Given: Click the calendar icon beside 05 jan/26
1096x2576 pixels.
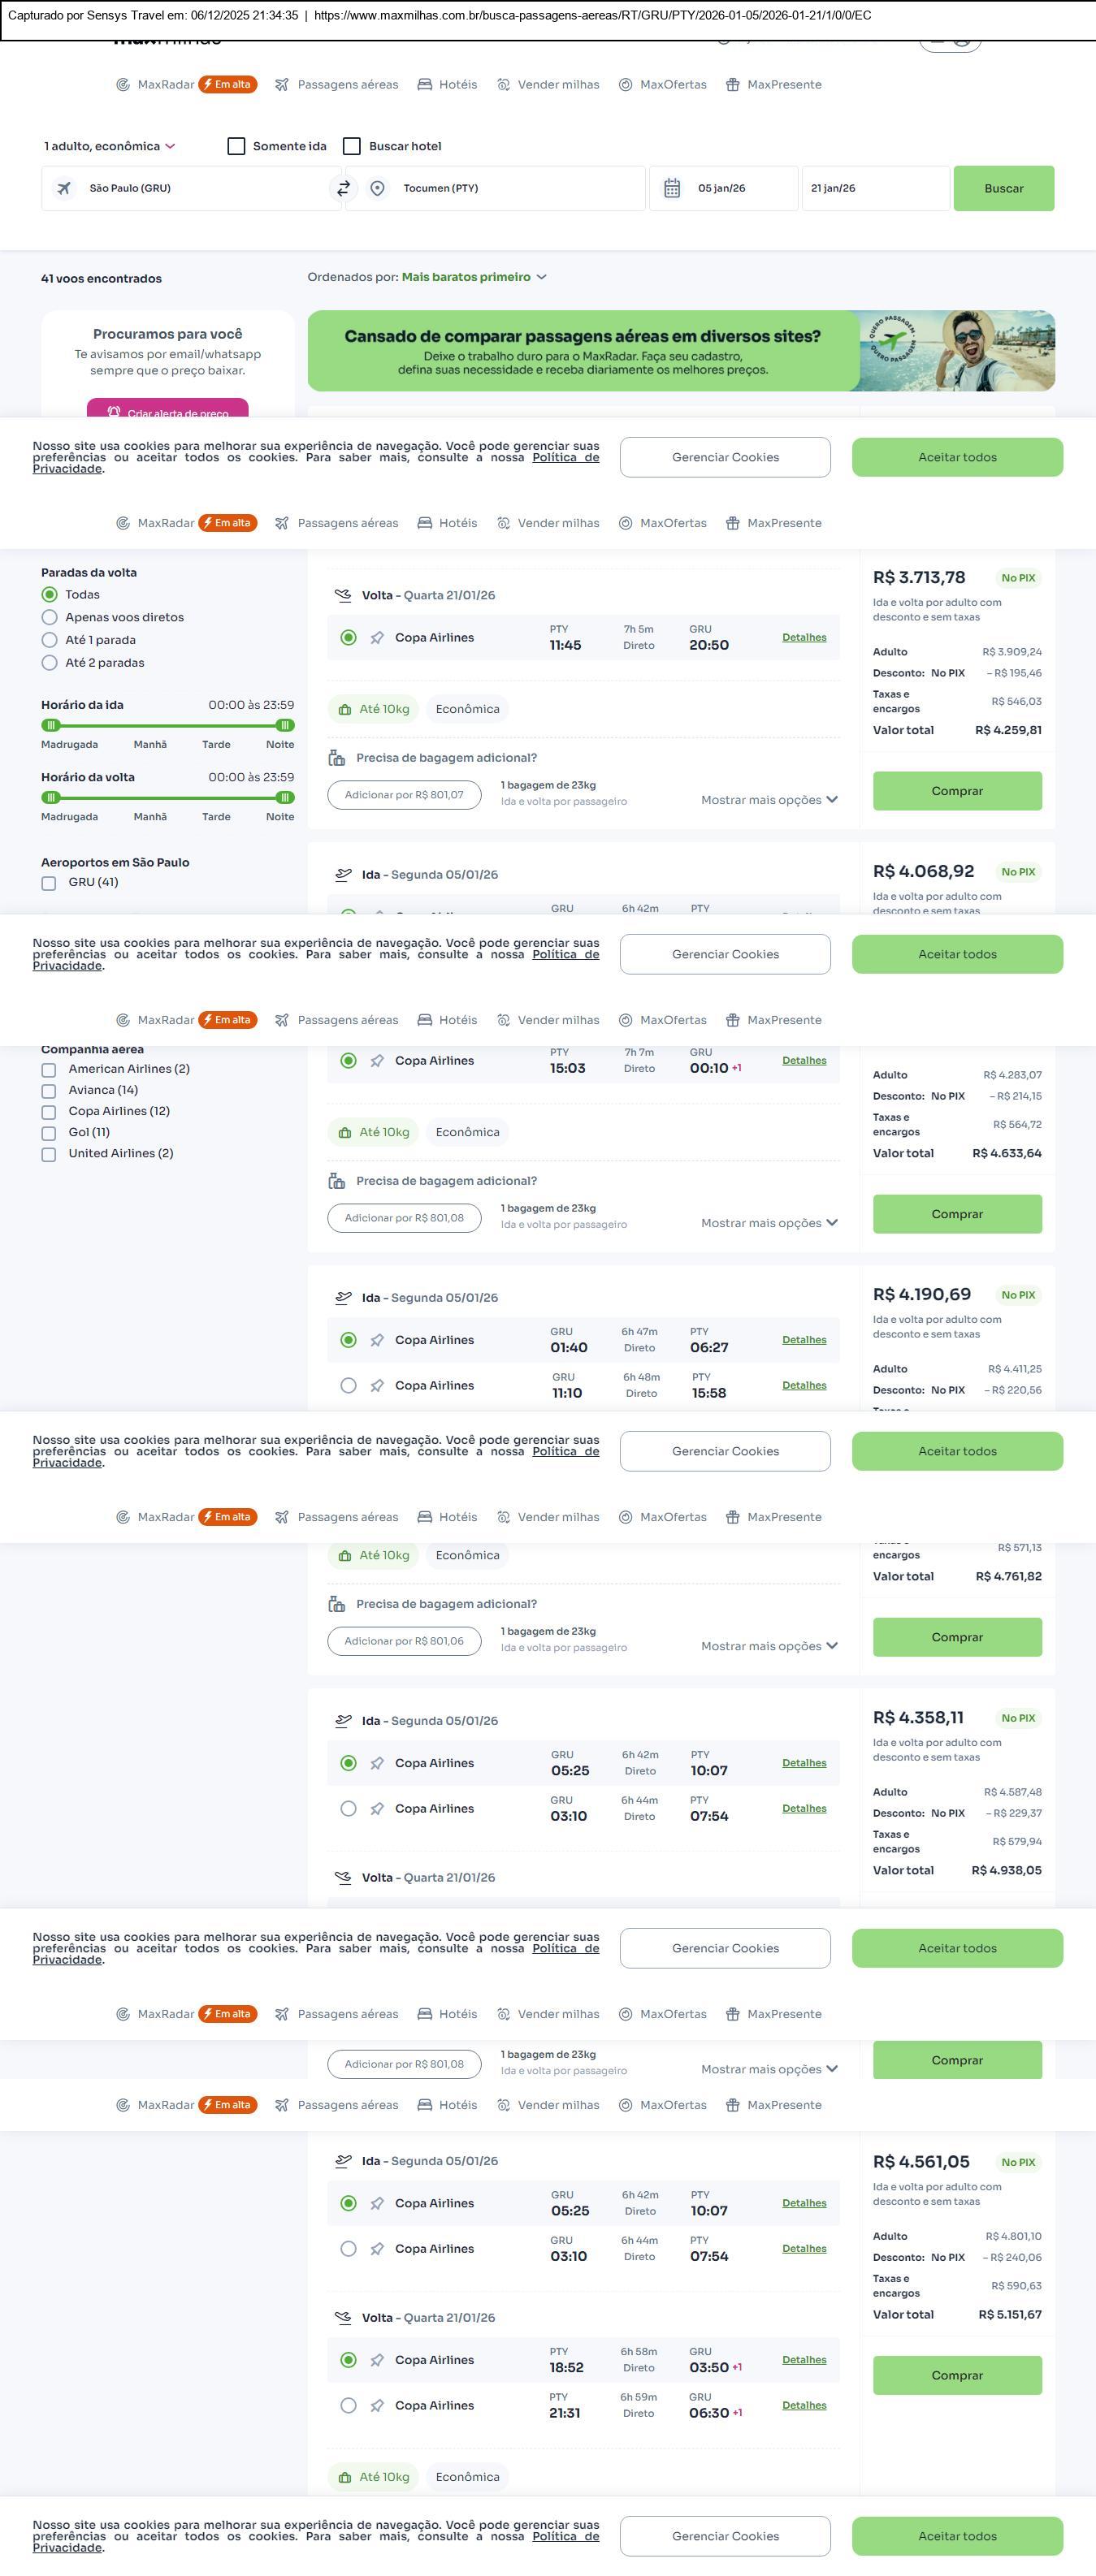Looking at the screenshot, I should [672, 188].
